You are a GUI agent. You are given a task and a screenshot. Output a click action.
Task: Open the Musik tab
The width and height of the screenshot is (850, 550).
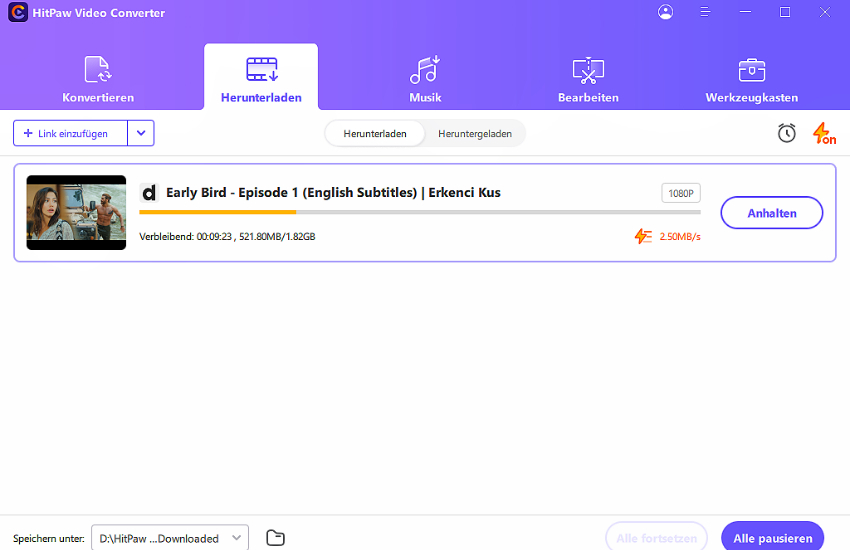[425, 79]
